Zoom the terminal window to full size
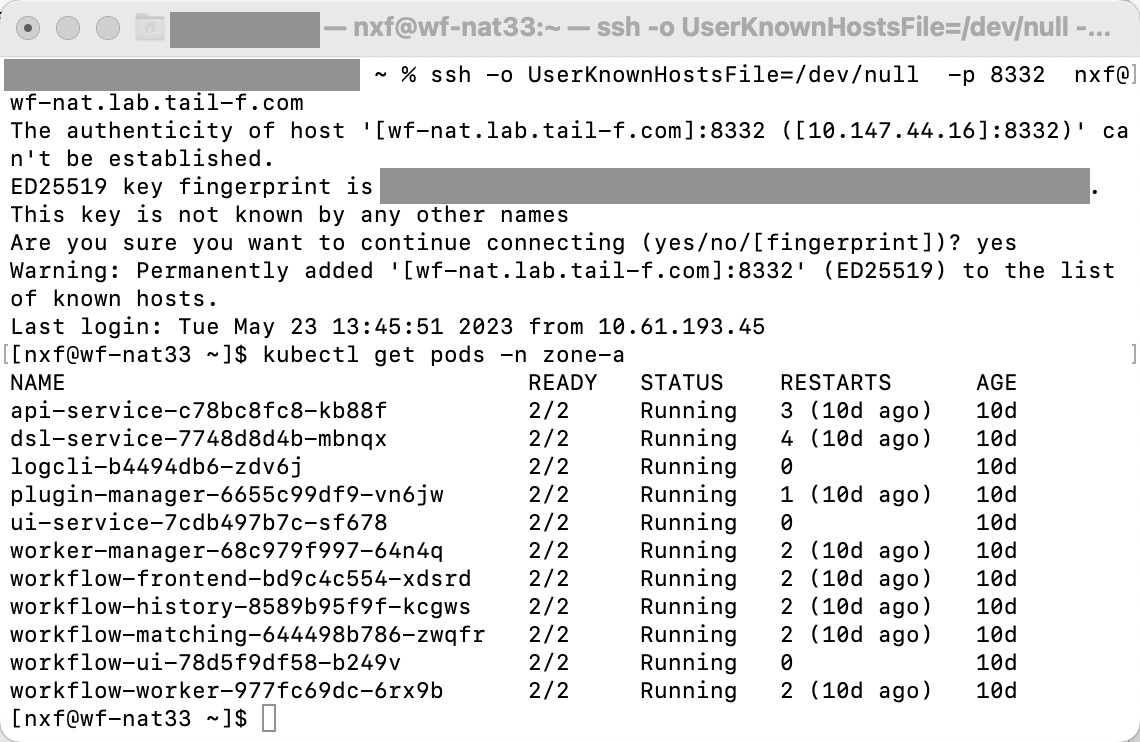 pos(106,28)
